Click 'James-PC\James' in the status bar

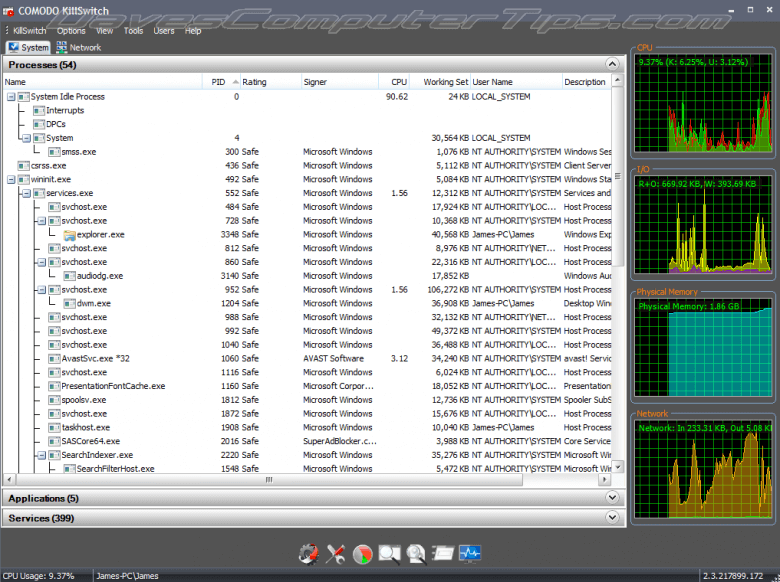pyautogui.click(x=127, y=576)
